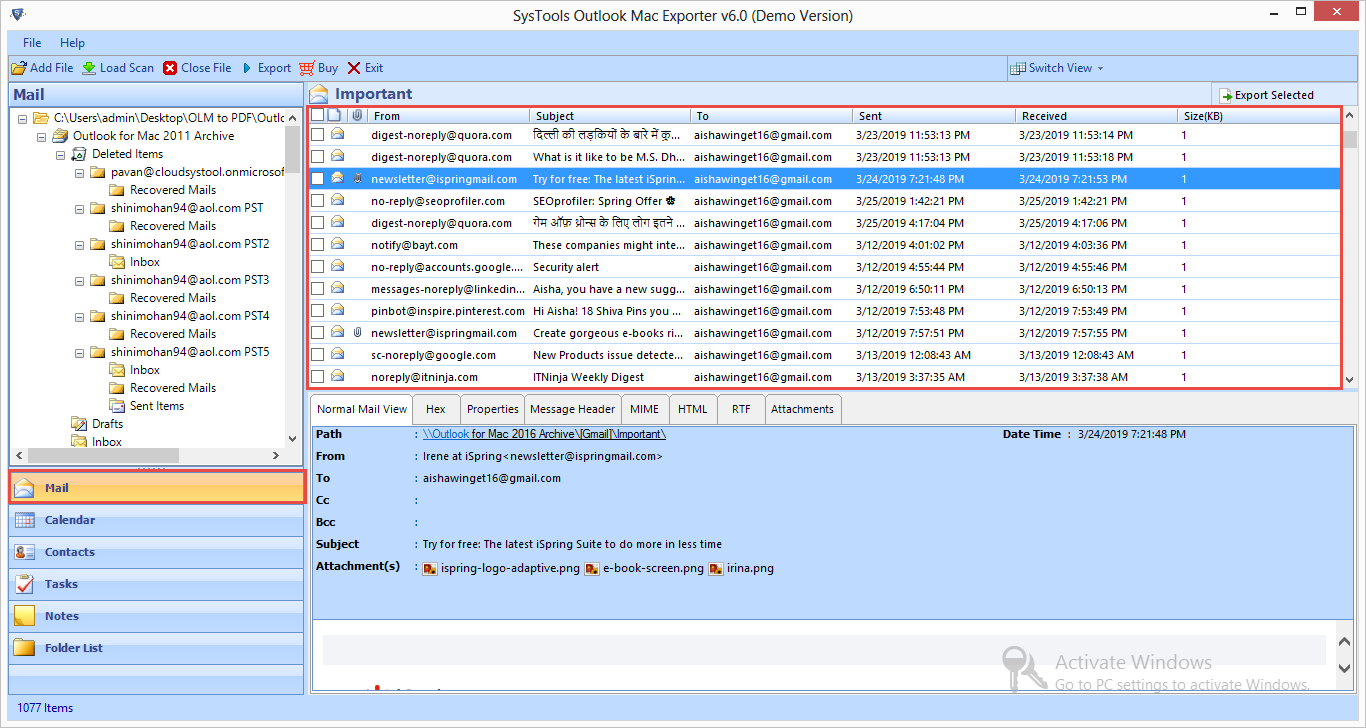Image resolution: width=1366 pixels, height=728 pixels.
Task: Click the email list scroll-down arrow
Action: (1350, 380)
